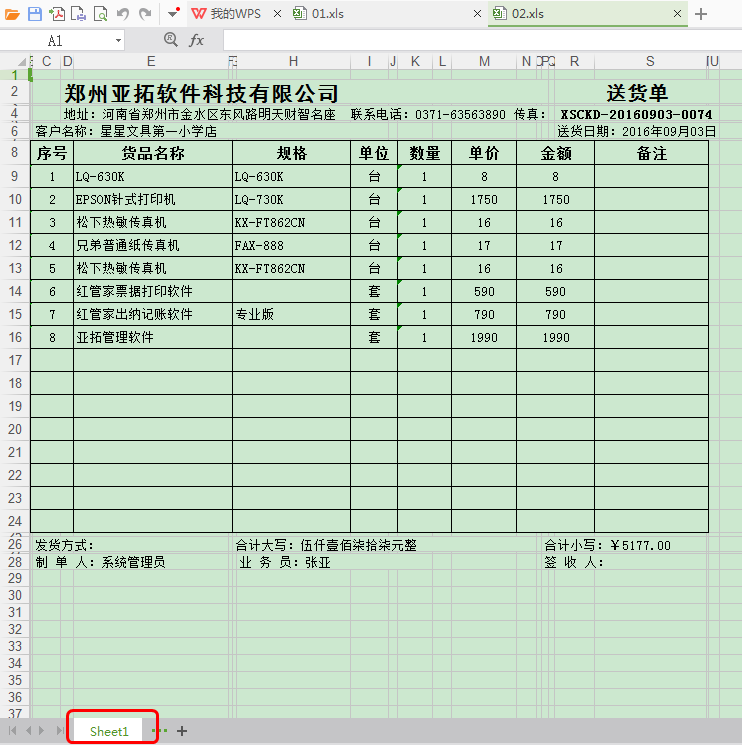The width and height of the screenshot is (742, 745).
Task: Select the Sheet1 worksheet tab
Action: (110, 731)
